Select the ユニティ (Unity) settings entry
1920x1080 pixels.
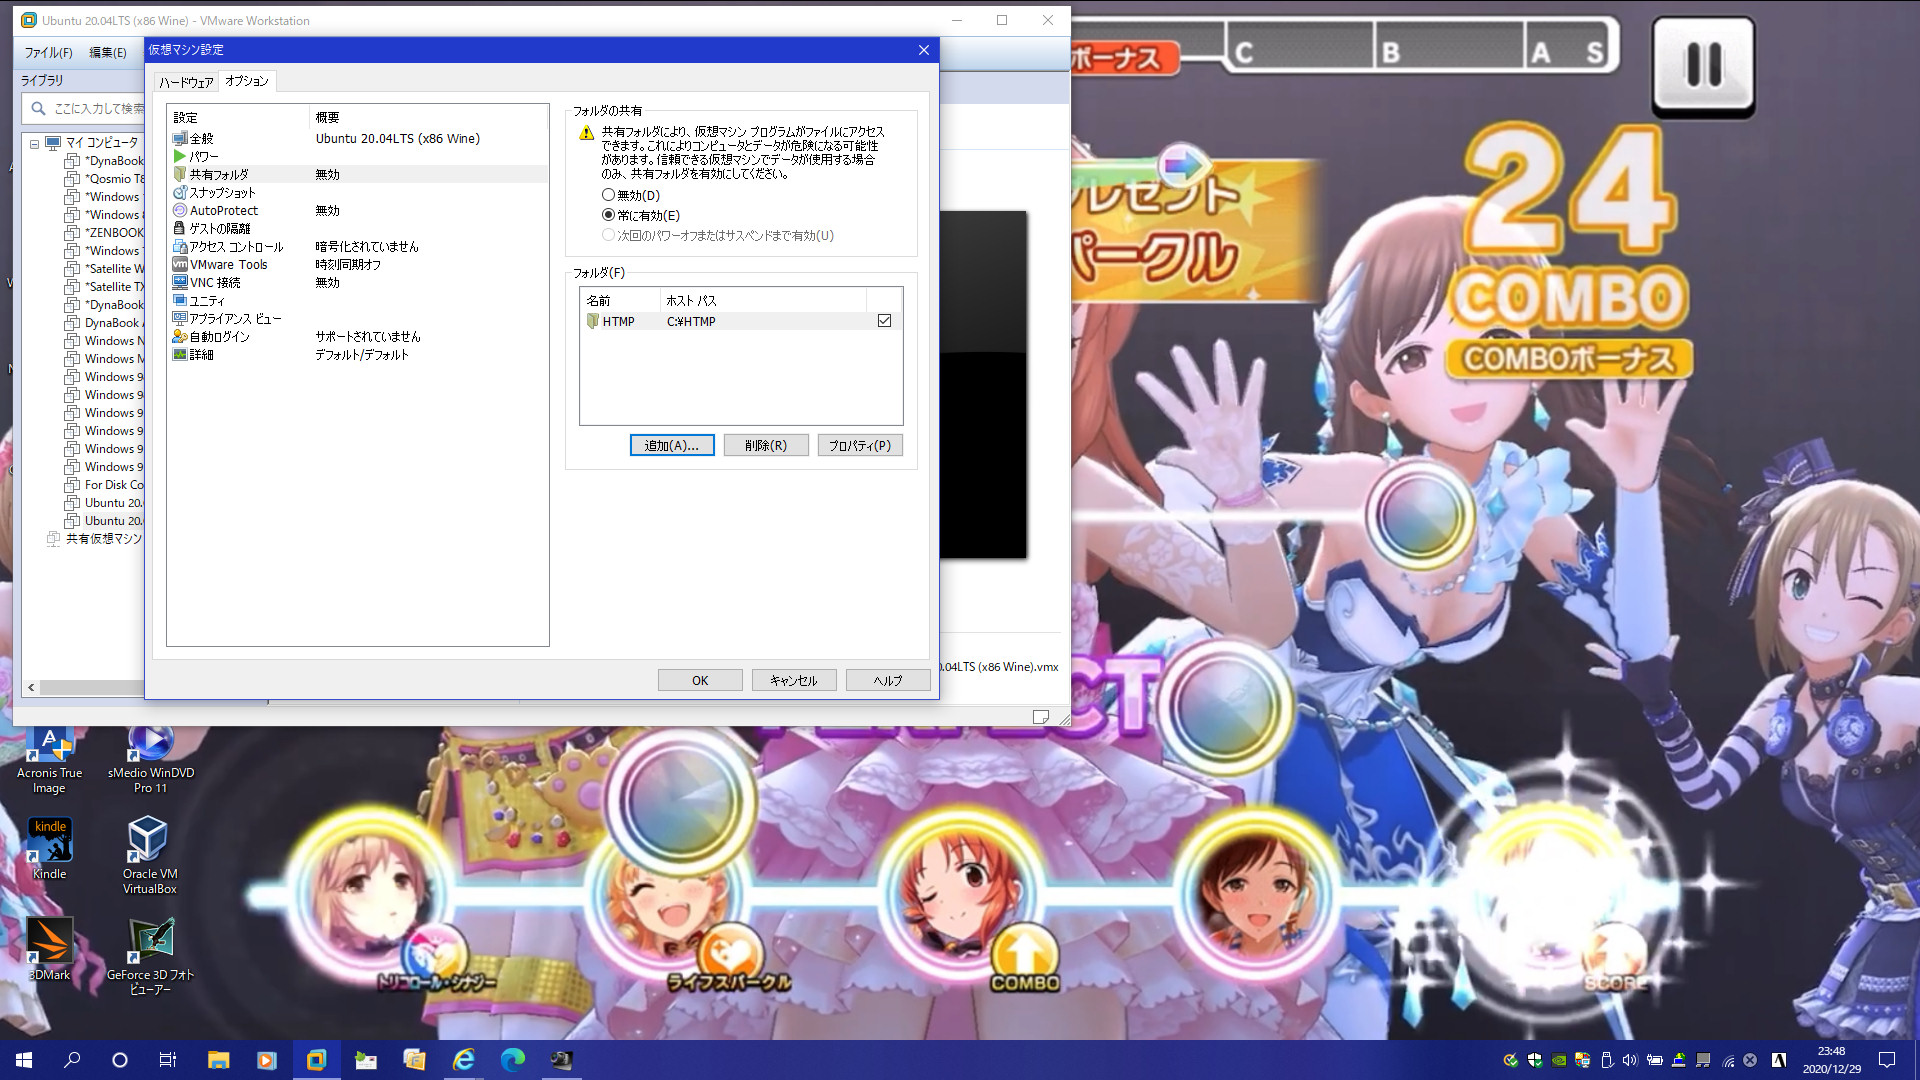(357, 300)
